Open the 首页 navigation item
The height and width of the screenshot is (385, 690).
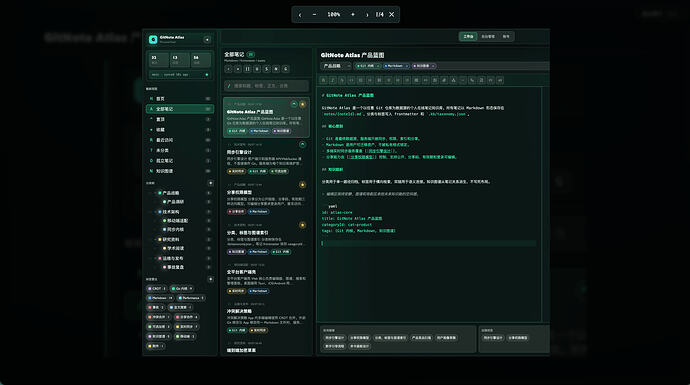pos(180,99)
